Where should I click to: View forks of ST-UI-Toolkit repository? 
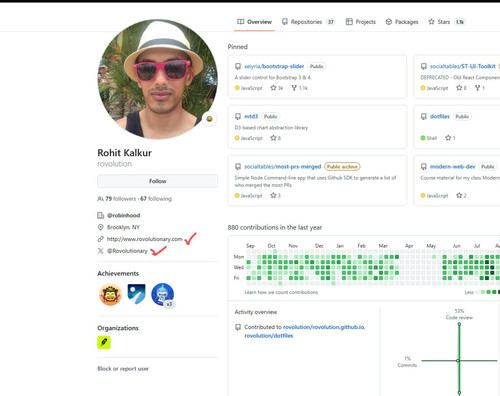coord(480,88)
